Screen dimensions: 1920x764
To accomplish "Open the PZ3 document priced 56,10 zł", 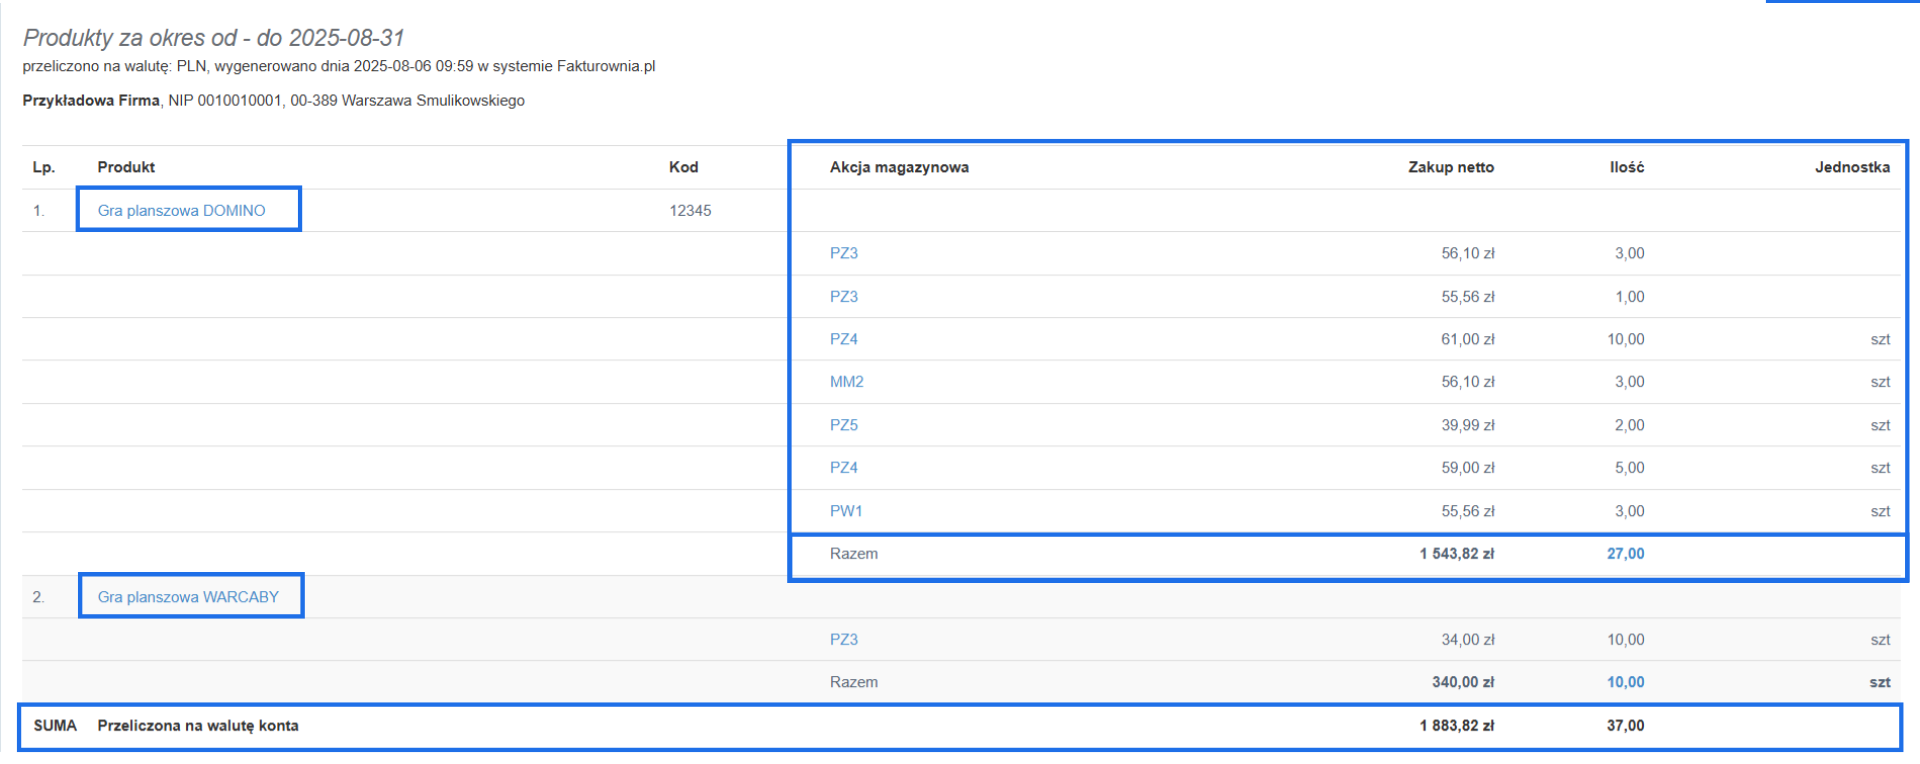I will pyautogui.click(x=843, y=253).
